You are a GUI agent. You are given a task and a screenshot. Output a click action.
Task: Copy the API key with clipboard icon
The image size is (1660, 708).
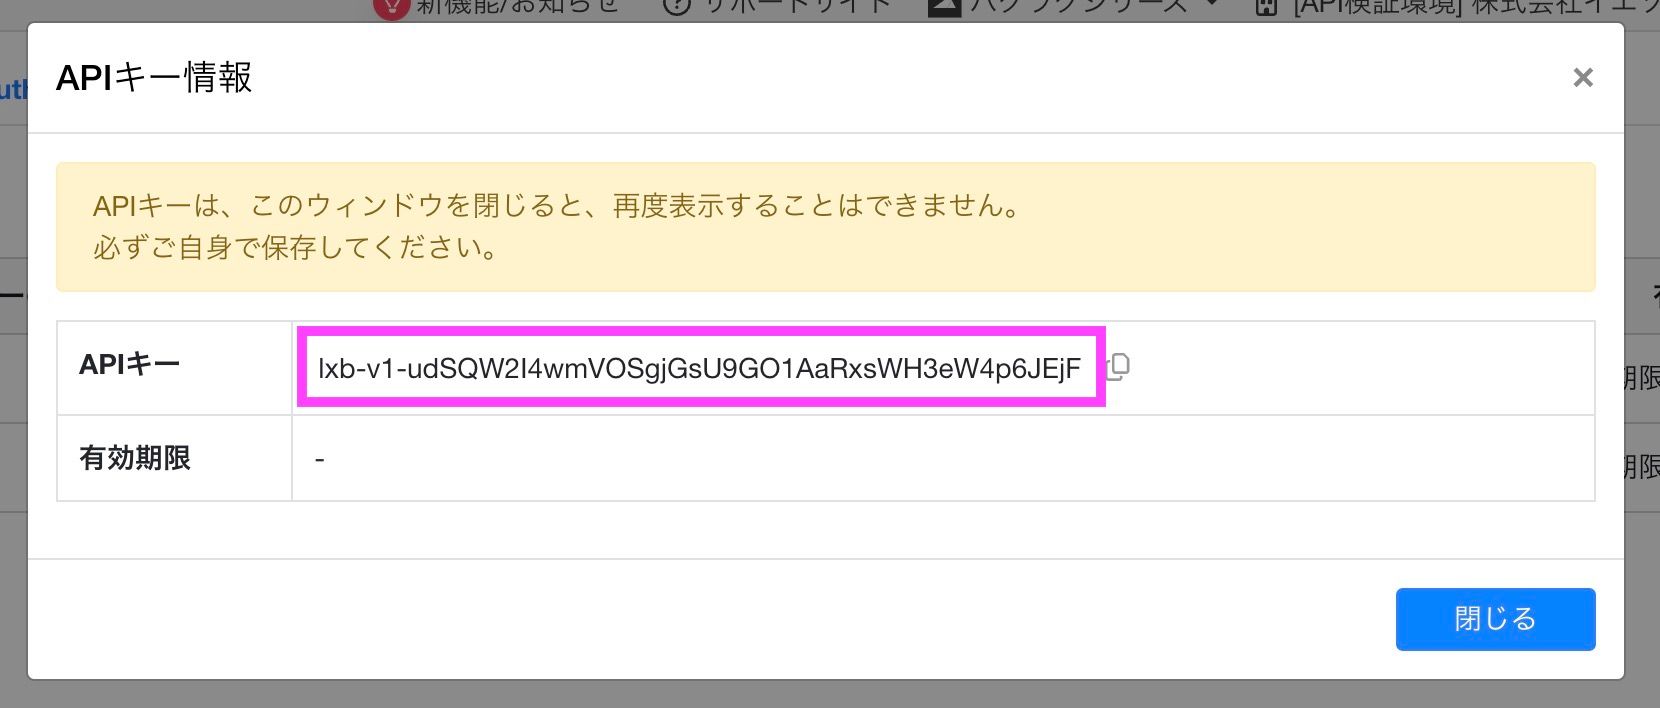(x=1119, y=366)
